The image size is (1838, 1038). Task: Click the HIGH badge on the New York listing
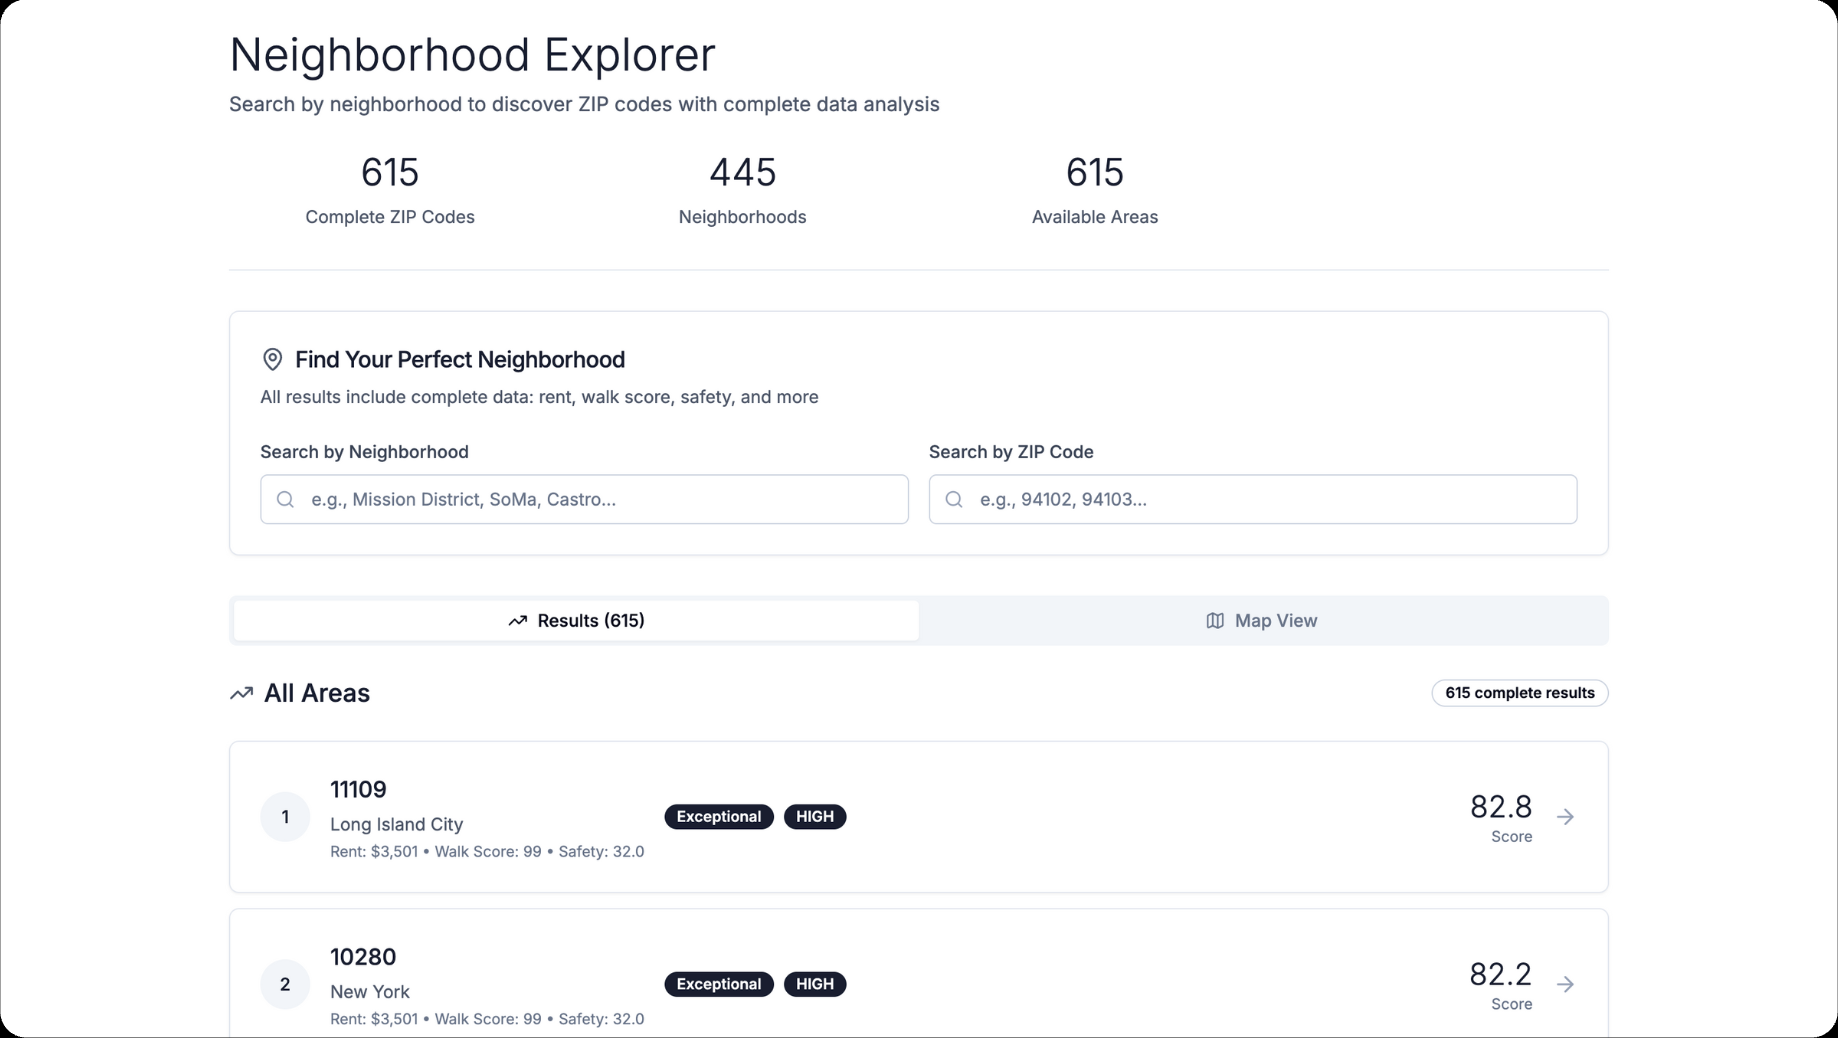(815, 984)
